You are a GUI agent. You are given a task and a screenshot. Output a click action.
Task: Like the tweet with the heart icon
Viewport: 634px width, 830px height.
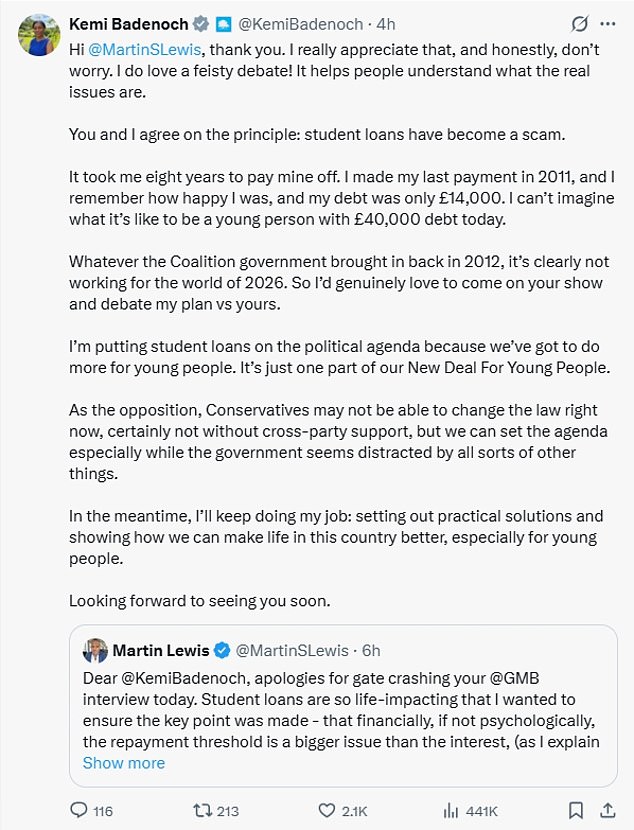[326, 811]
